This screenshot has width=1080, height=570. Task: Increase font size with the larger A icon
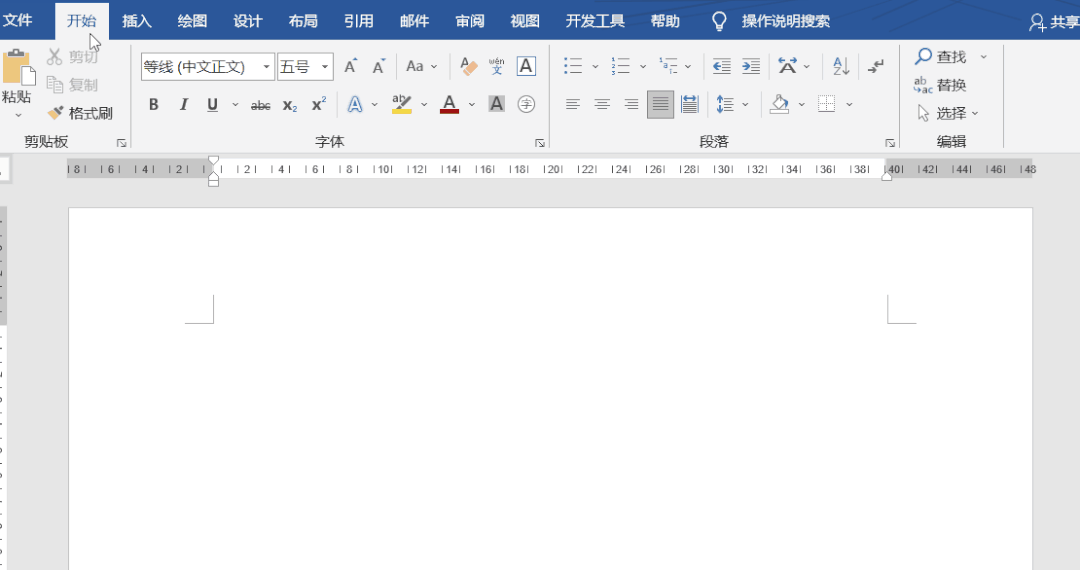point(351,66)
